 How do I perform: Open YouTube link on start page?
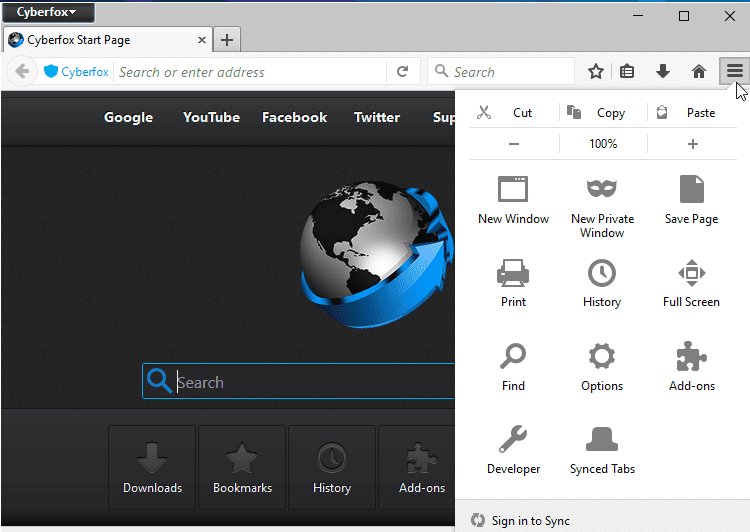(211, 117)
